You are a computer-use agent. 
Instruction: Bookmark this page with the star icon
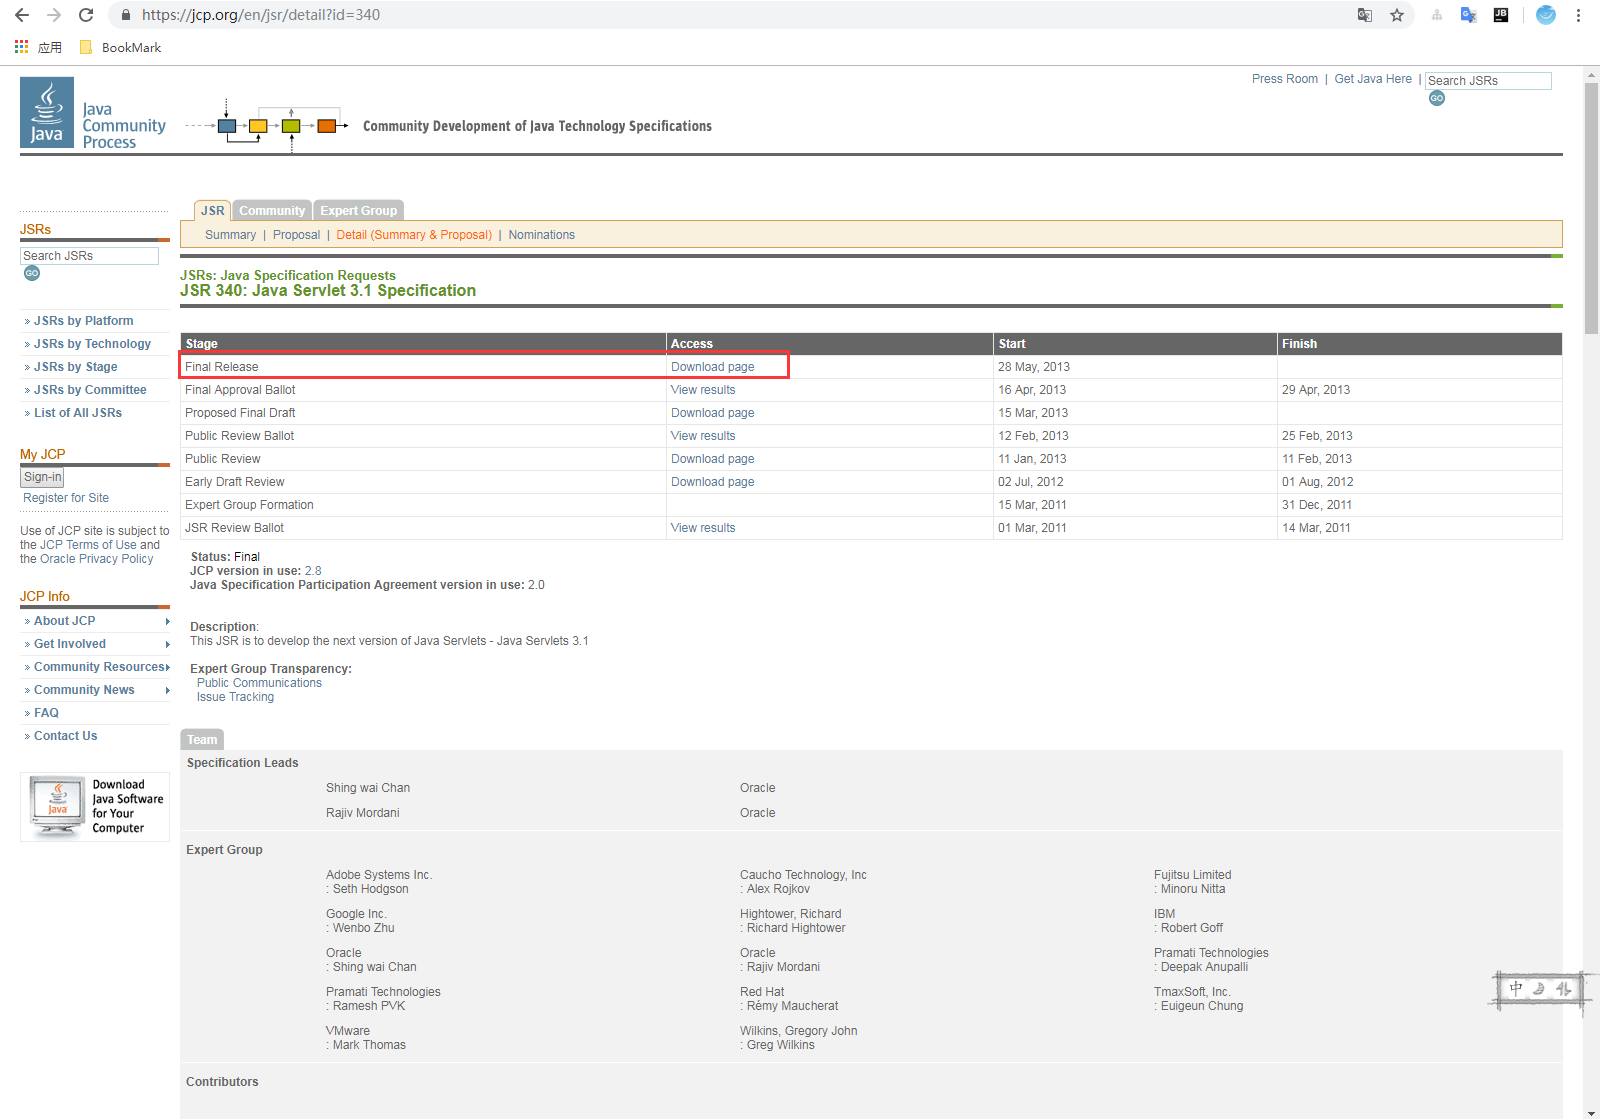click(x=1397, y=15)
